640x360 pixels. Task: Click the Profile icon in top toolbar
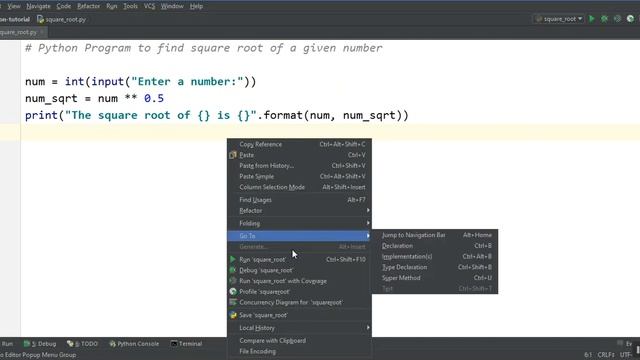pyautogui.click(x=631, y=19)
